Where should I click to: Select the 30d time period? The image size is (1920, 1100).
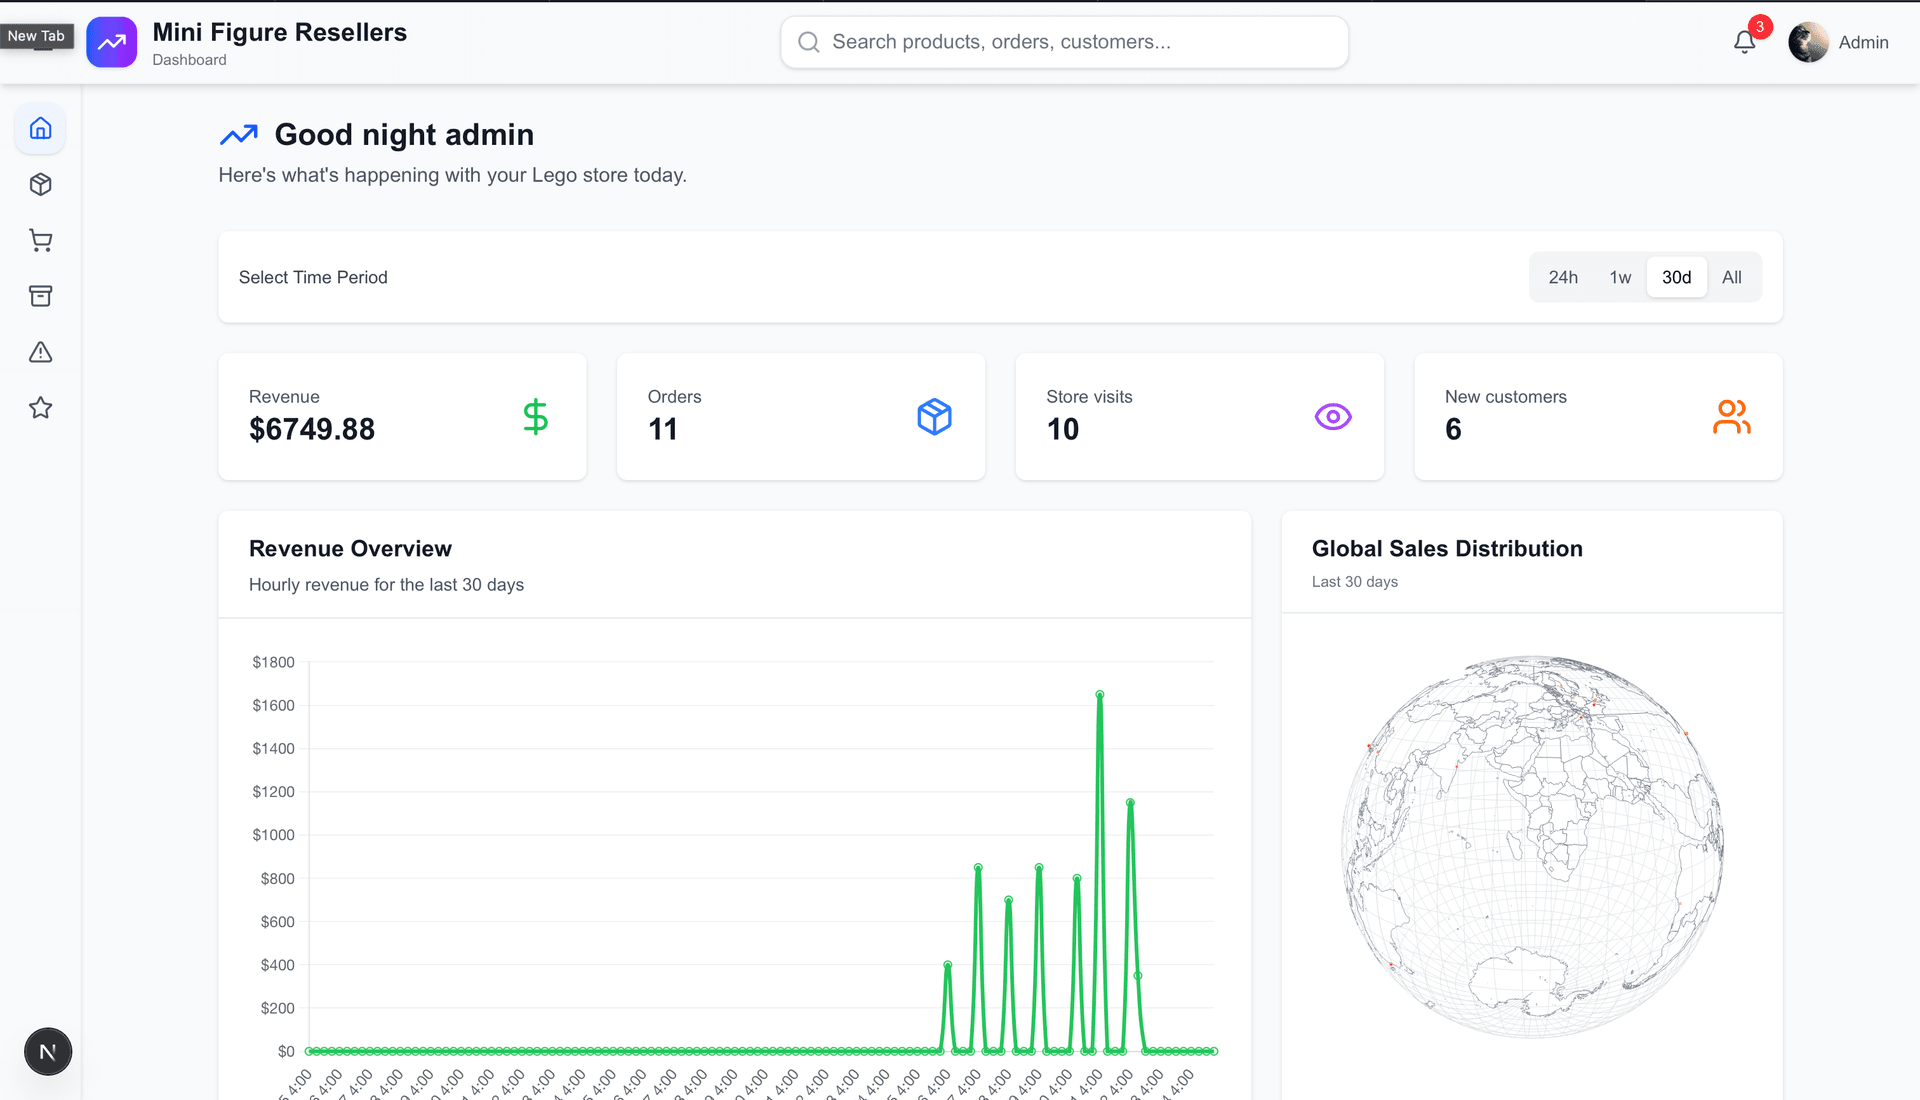tap(1676, 277)
